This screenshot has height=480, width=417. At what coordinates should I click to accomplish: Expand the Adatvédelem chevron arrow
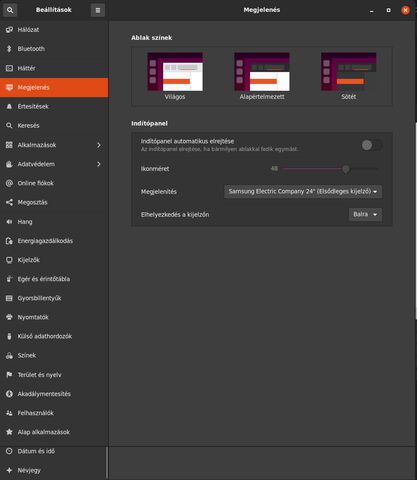point(99,164)
